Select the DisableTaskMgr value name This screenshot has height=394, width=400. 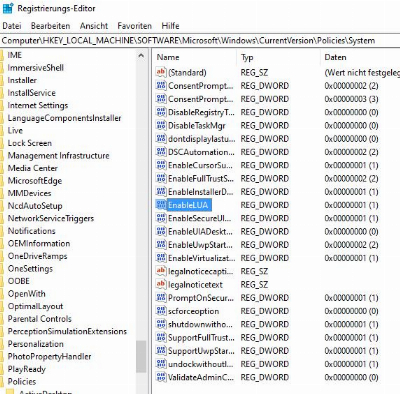tap(197, 126)
